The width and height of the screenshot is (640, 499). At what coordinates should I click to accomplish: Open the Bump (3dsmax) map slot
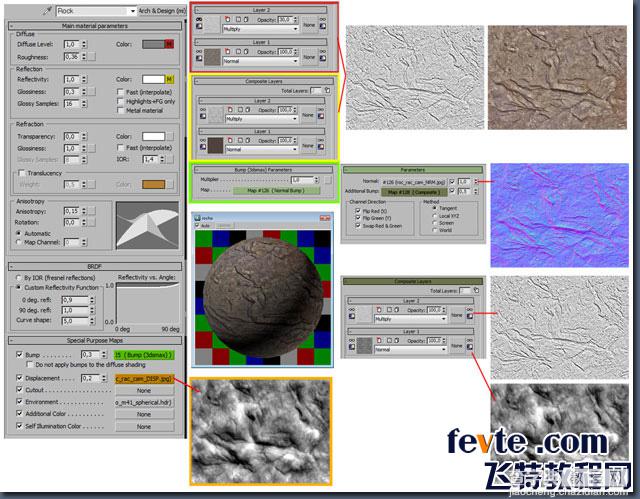tap(144, 355)
